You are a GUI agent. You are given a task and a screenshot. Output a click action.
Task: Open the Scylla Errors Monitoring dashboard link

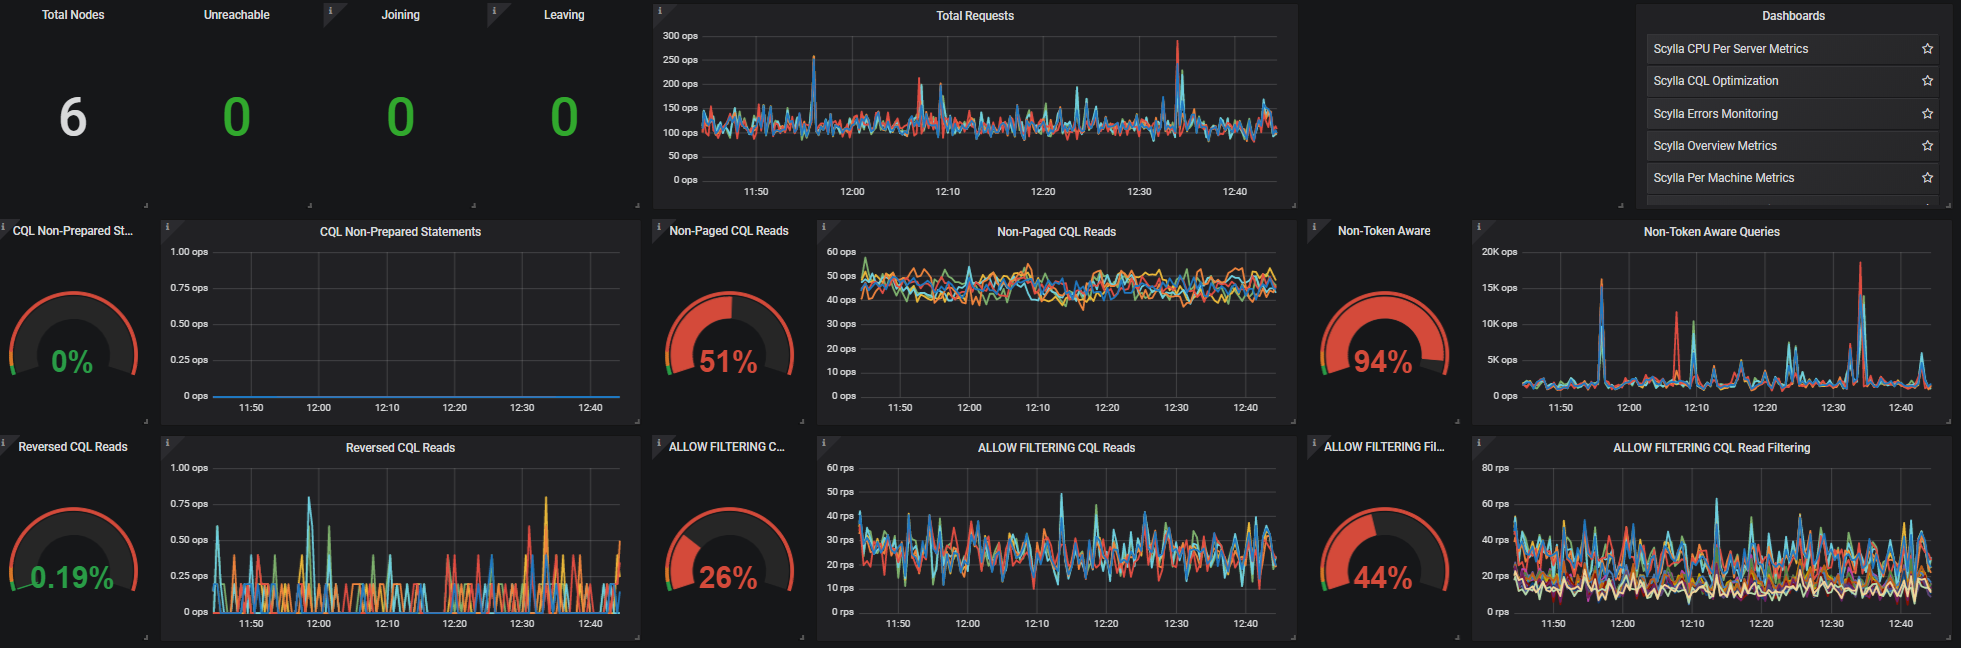tap(1716, 114)
